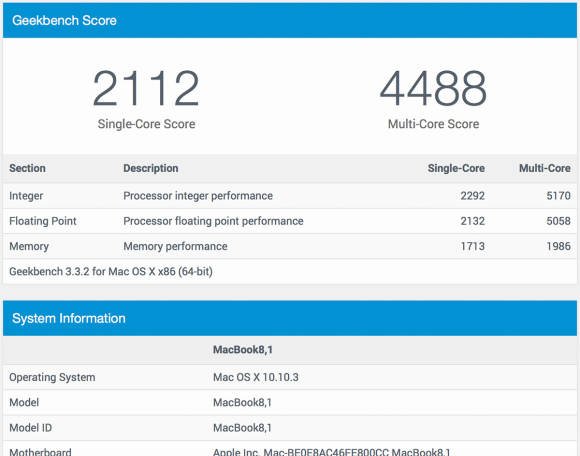Click the Geekbench Score header title
Screen dimensions: 580x456
(64, 20)
